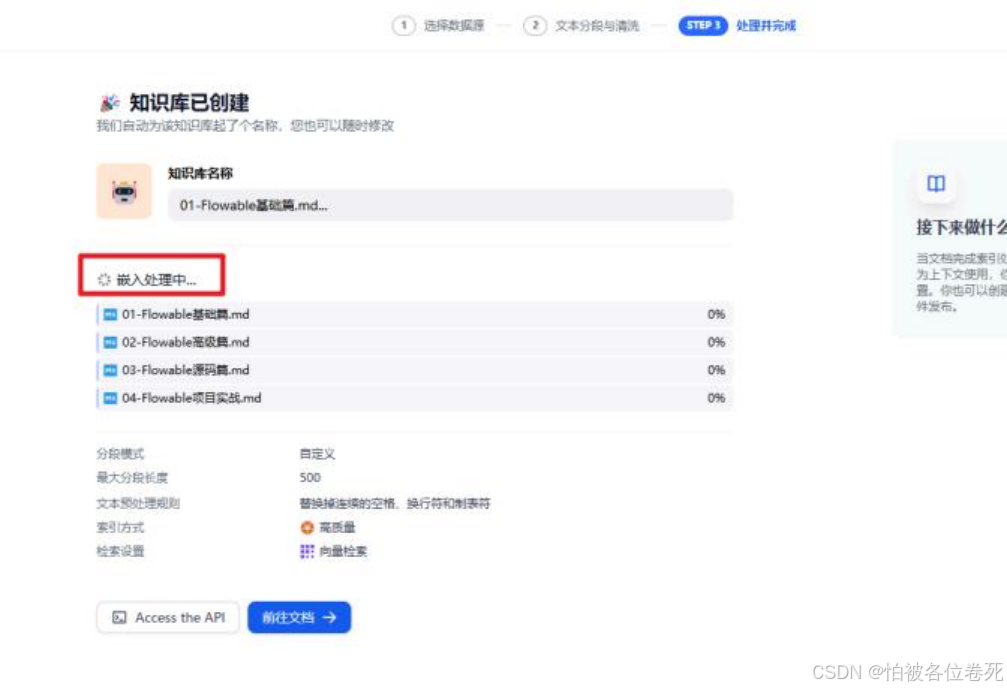The height and width of the screenshot is (690, 1007).
Task: Click the Access the API button
Action: click(x=167, y=617)
